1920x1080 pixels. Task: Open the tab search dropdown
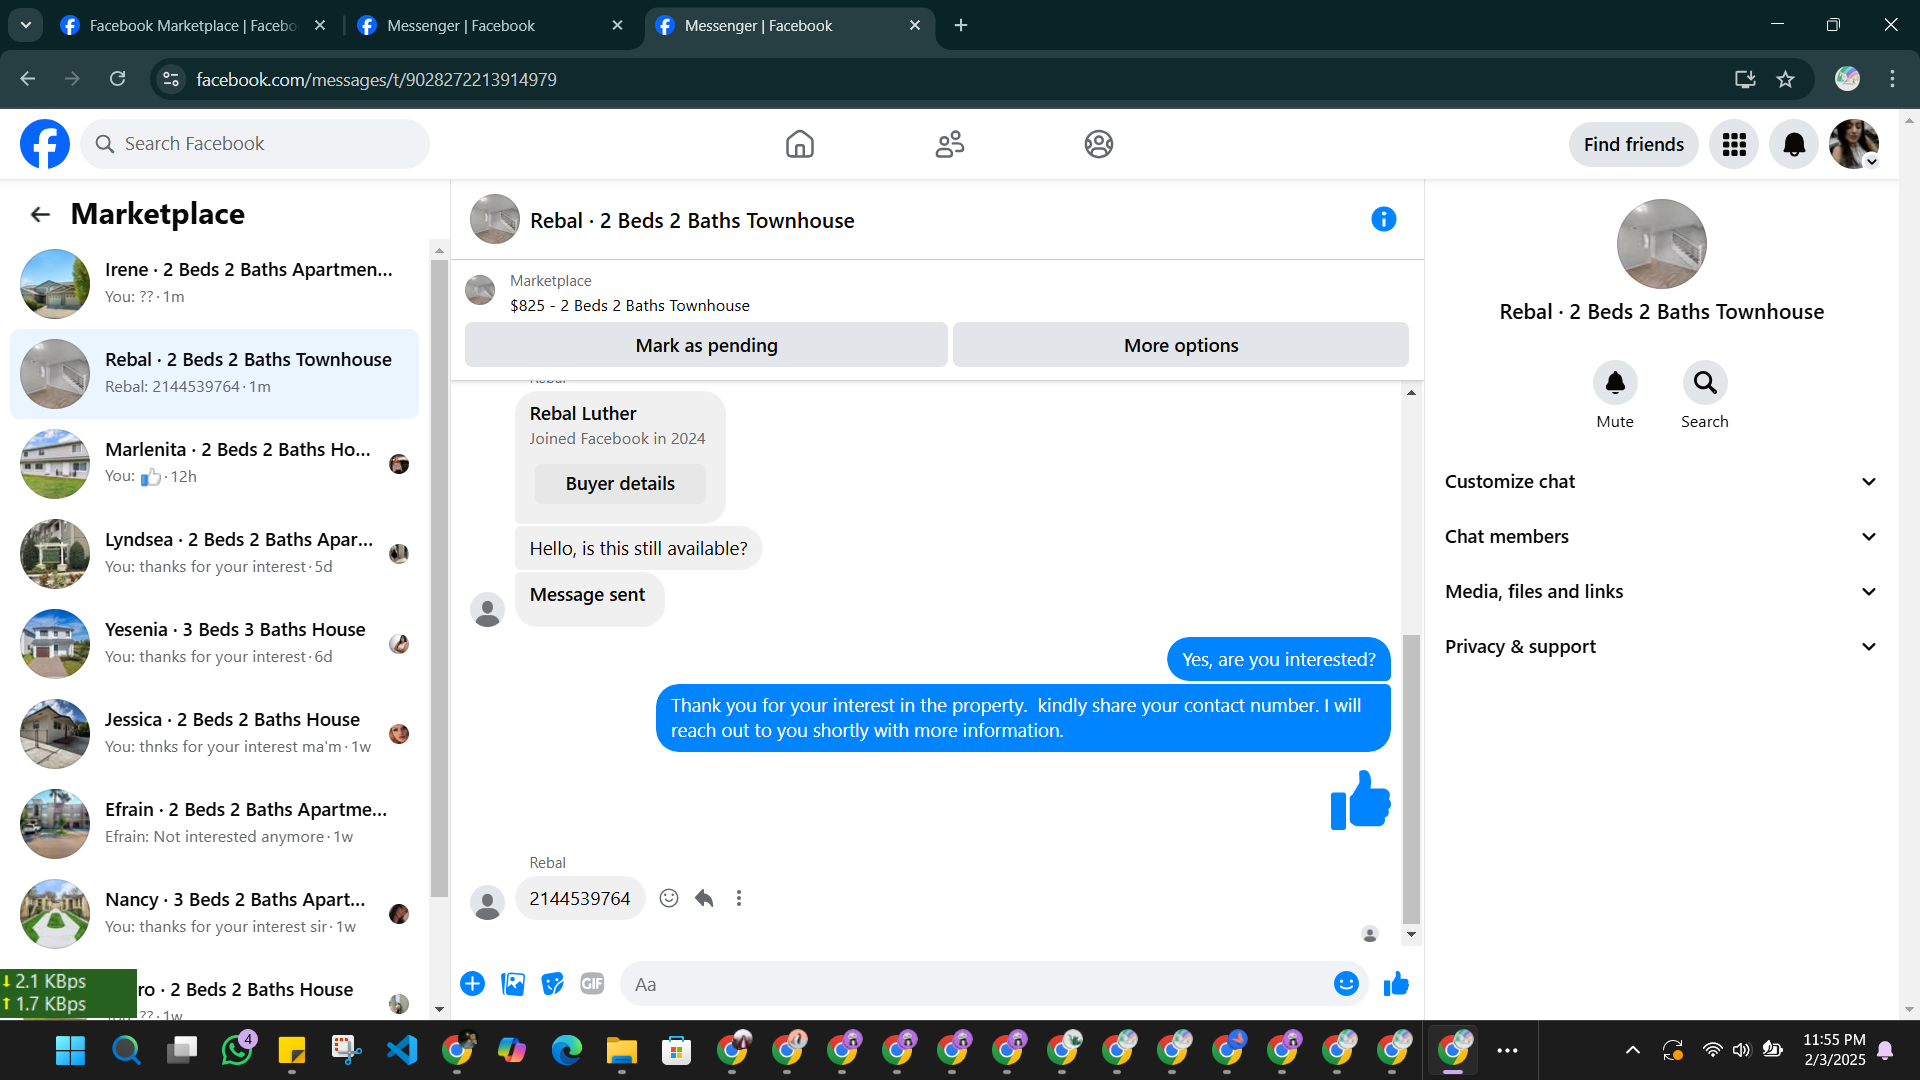point(25,25)
